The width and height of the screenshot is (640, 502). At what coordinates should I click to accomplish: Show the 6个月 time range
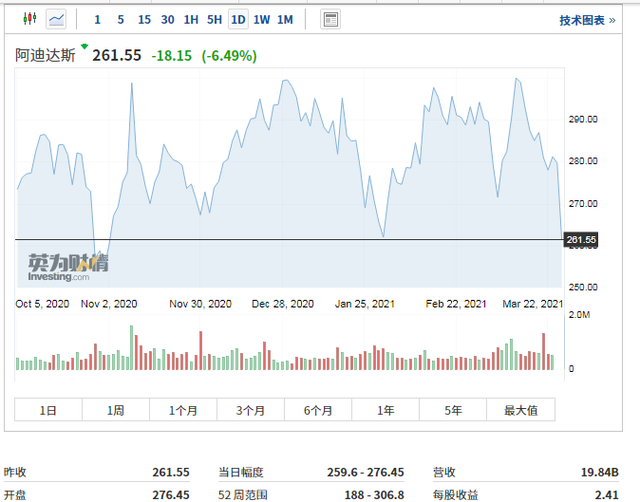coord(318,410)
